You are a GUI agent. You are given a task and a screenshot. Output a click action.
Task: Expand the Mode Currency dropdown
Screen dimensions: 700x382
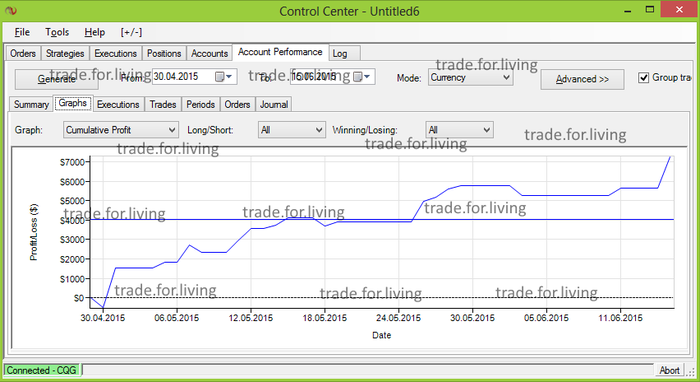coord(471,77)
